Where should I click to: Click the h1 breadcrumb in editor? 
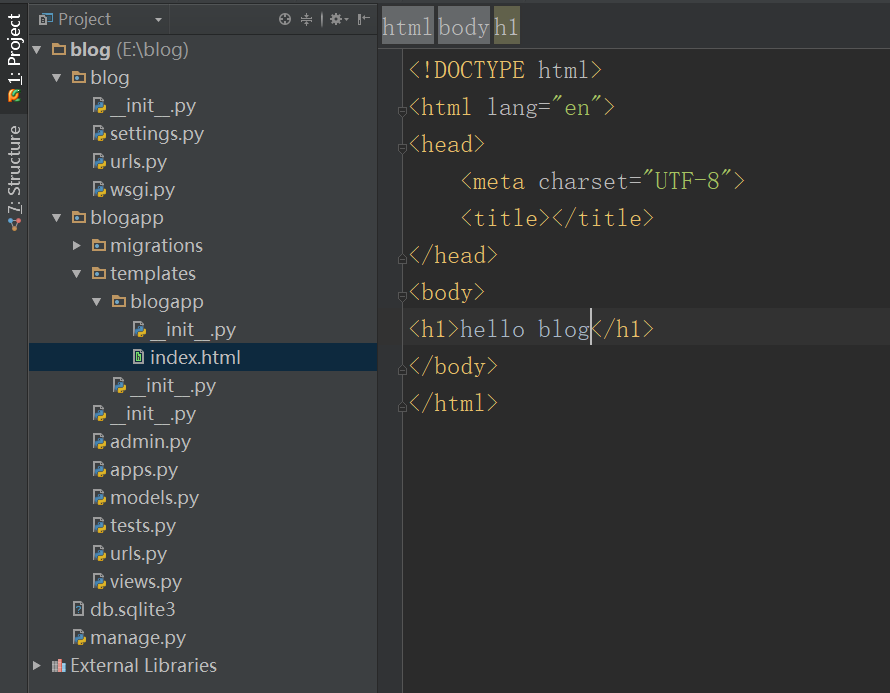tap(506, 26)
